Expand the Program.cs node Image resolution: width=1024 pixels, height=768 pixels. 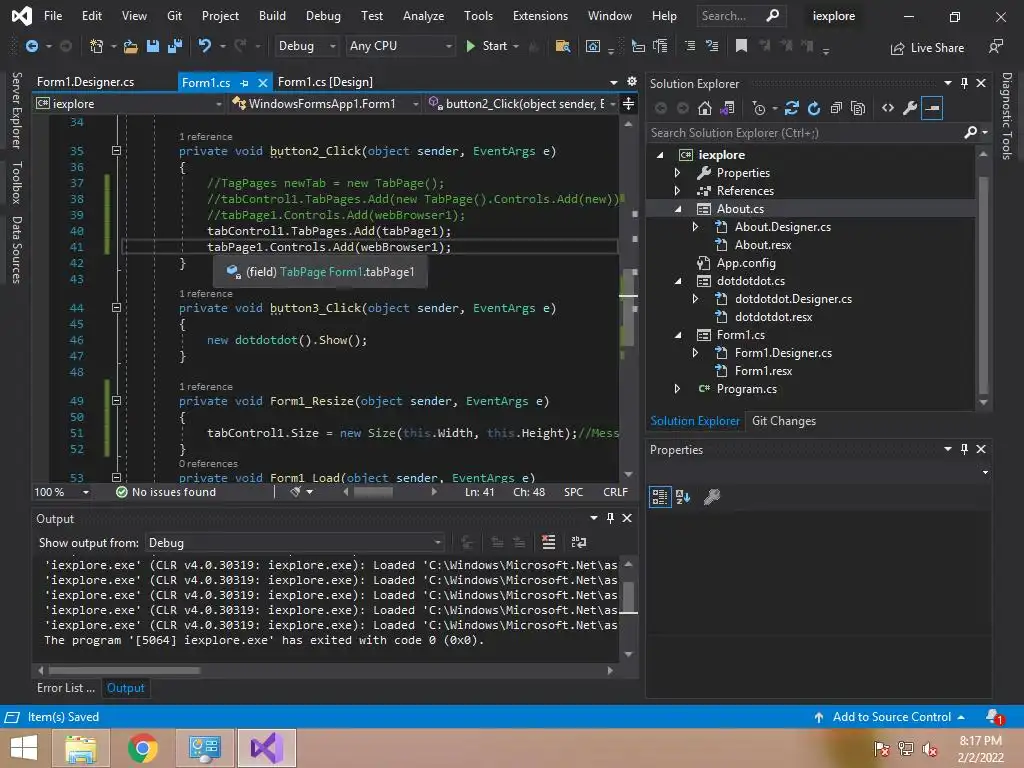pyautogui.click(x=677, y=389)
